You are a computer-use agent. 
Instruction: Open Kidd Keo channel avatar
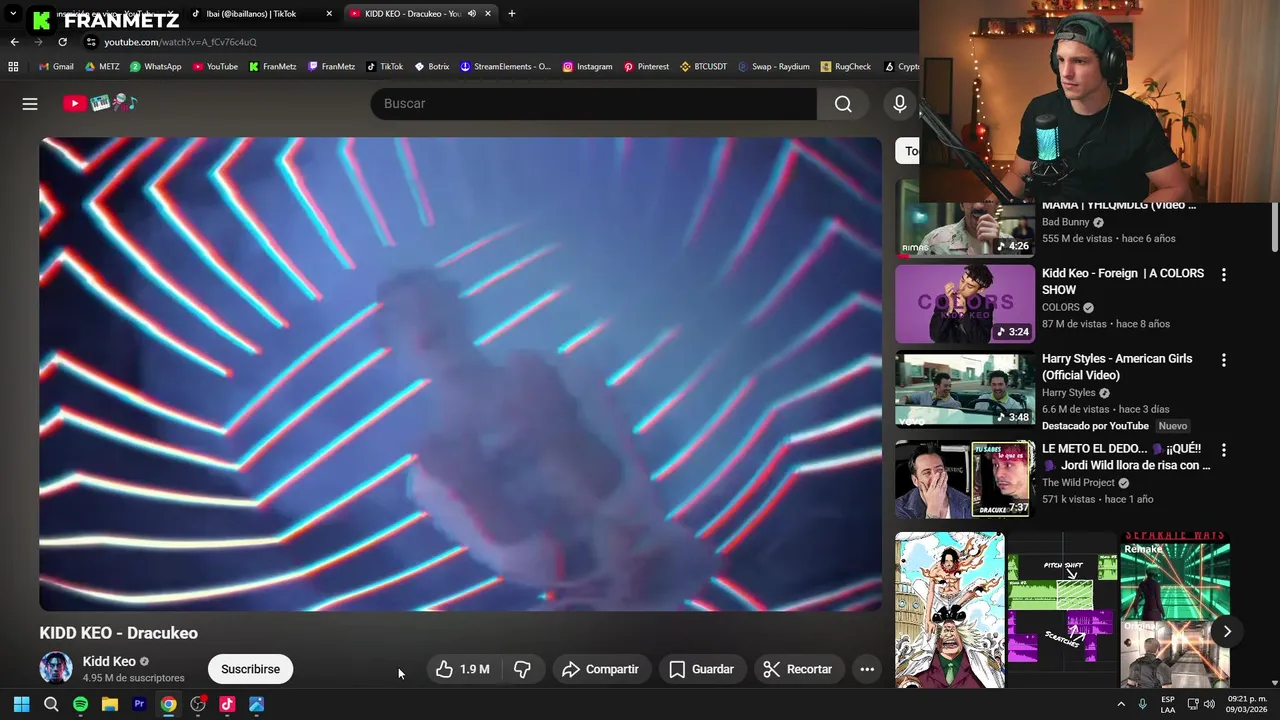click(x=56, y=668)
